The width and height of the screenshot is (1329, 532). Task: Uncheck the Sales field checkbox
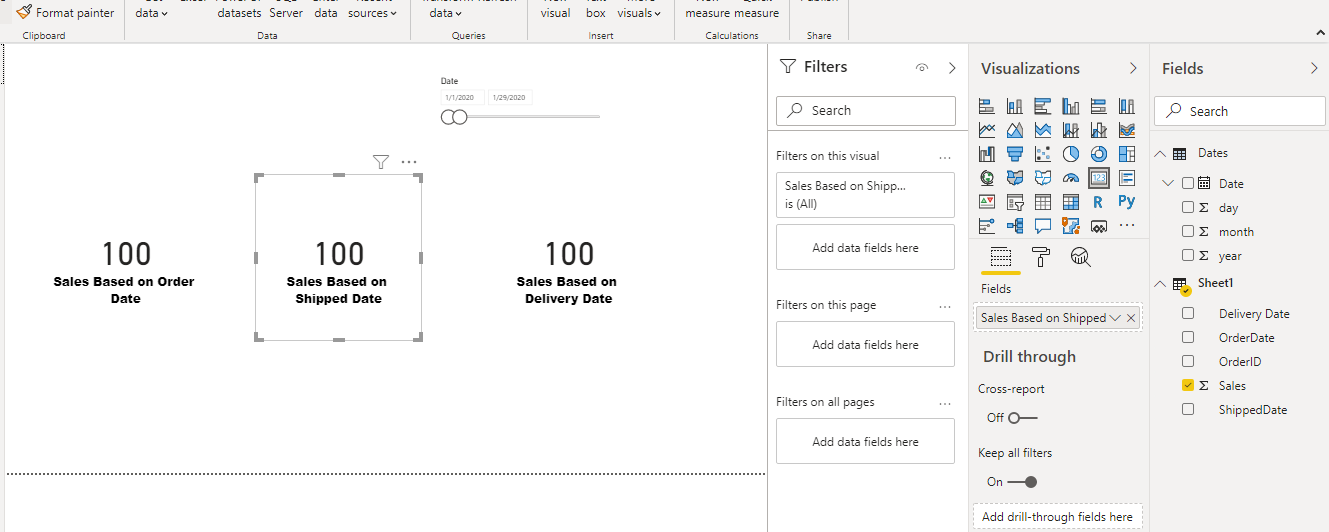tap(1188, 386)
